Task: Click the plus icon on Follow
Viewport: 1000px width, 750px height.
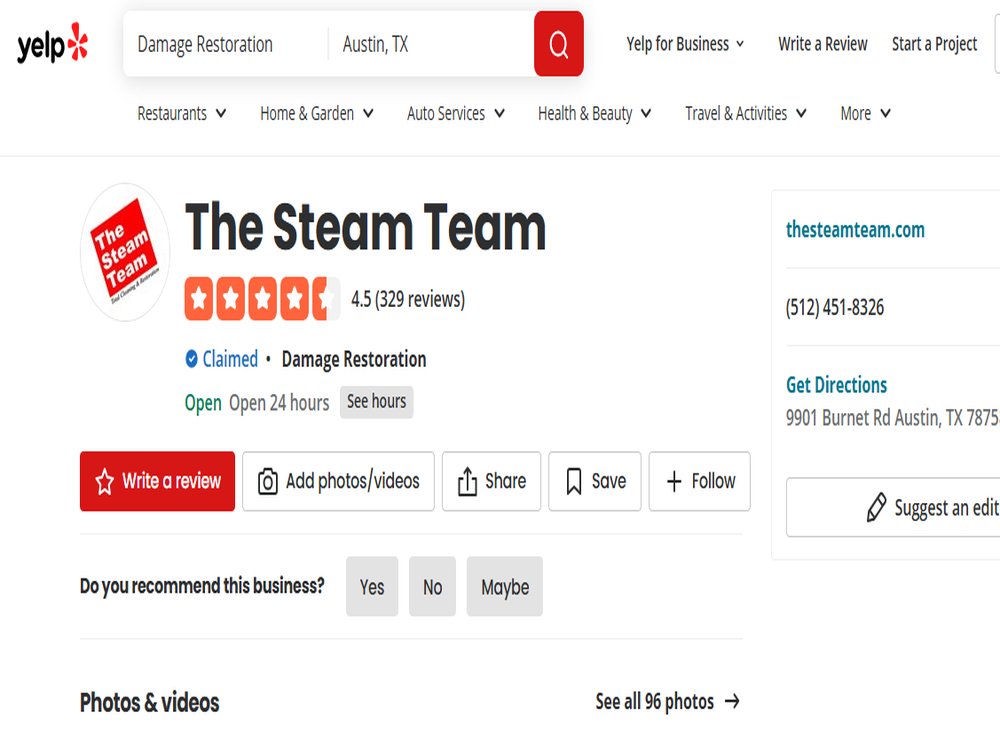Action: pos(674,482)
